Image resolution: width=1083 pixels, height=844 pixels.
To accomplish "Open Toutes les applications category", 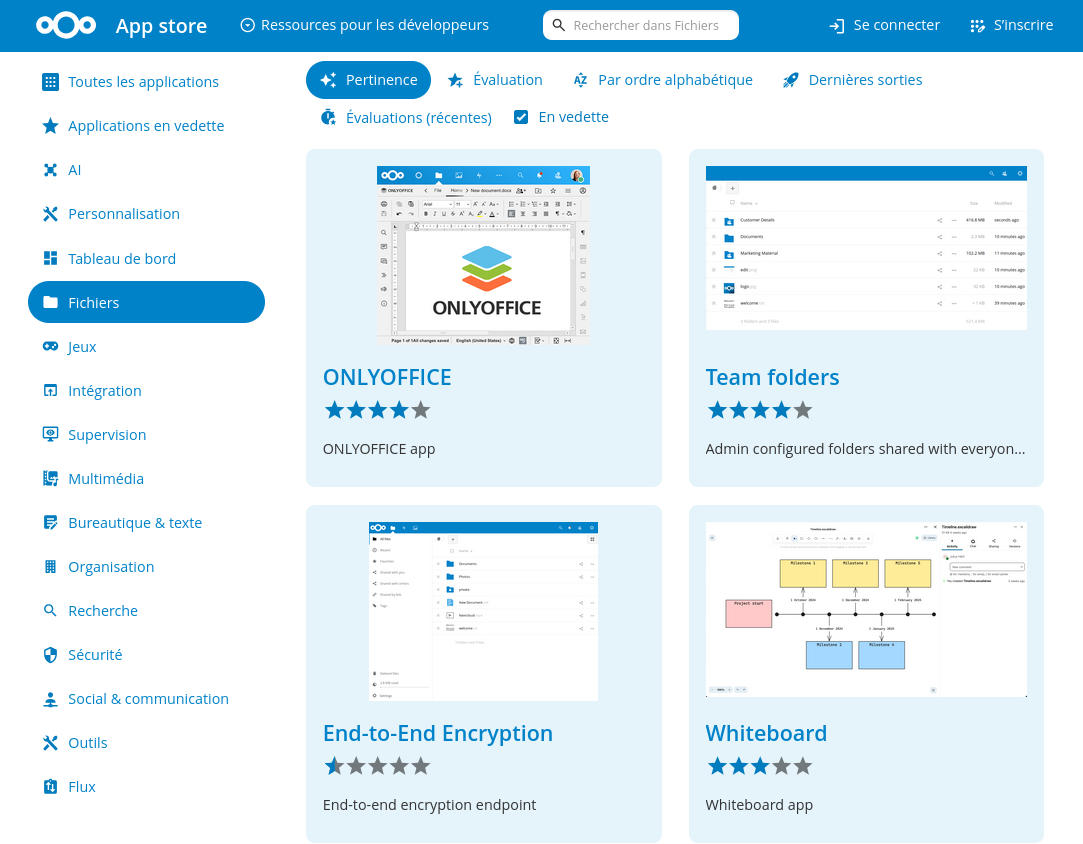I will pos(143,82).
